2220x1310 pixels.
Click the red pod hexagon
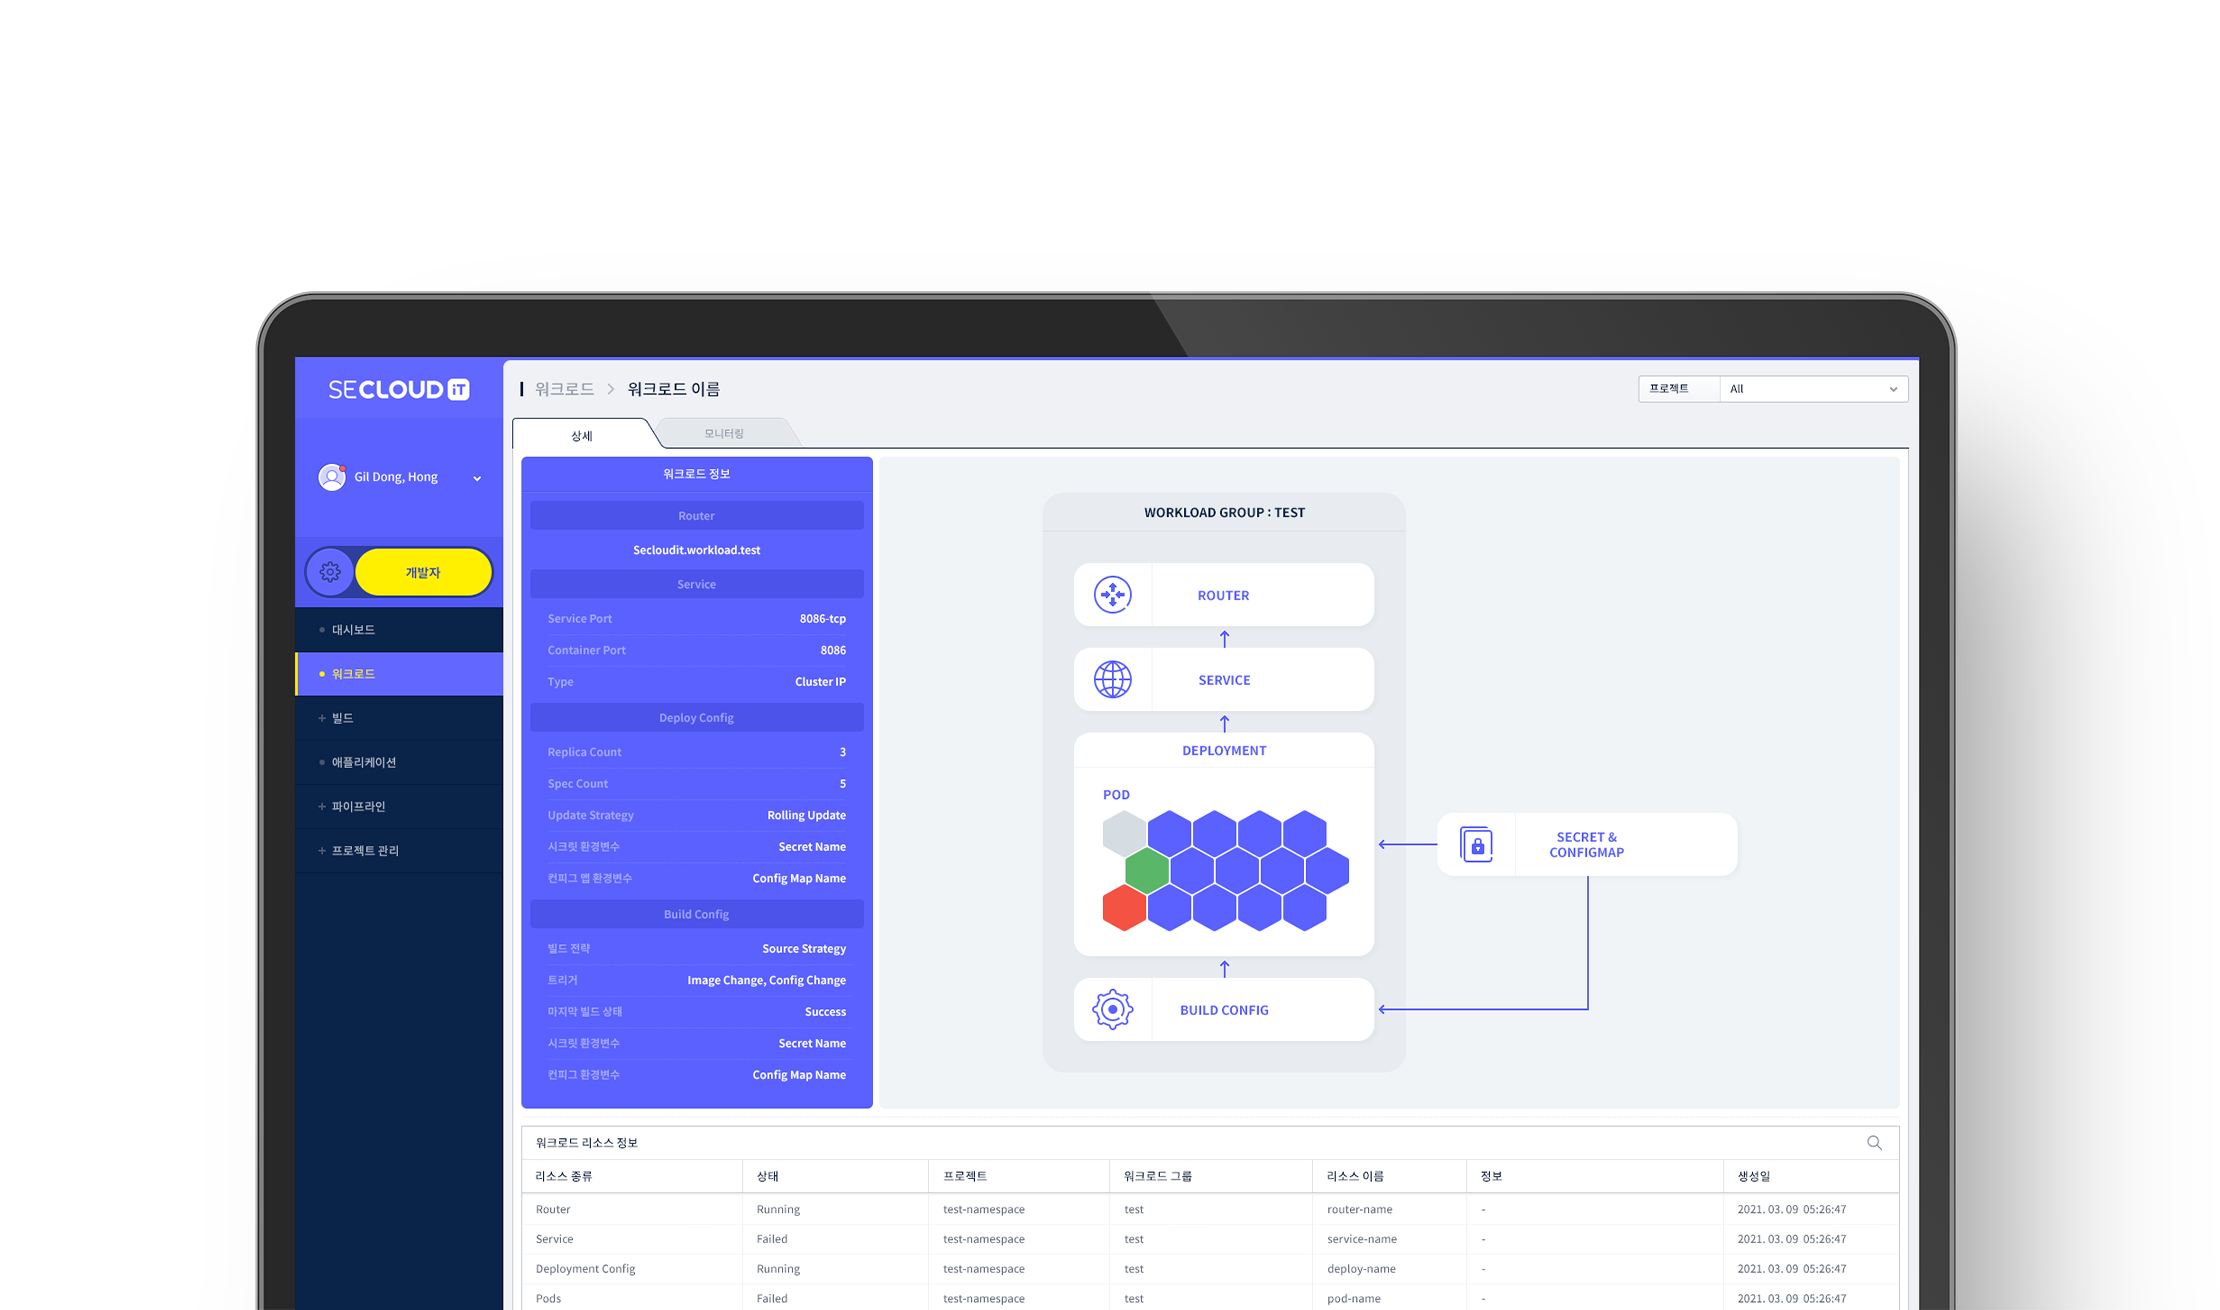[x=1124, y=907]
